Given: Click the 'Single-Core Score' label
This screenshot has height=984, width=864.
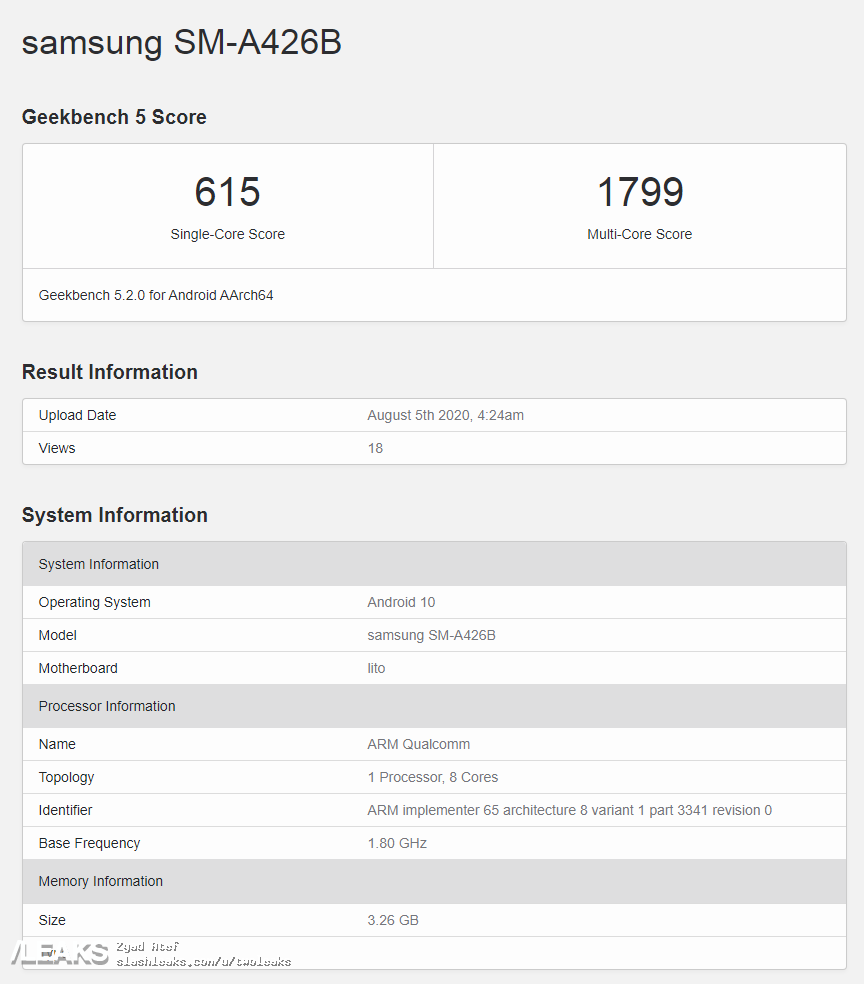Looking at the screenshot, I should click(227, 234).
